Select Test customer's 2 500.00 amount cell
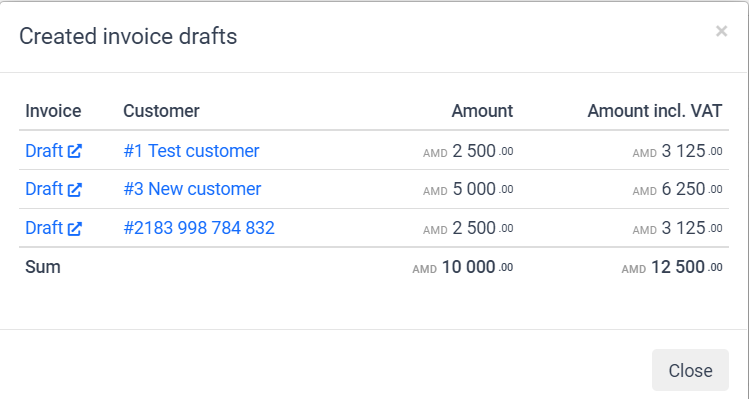This screenshot has width=749, height=399. 468,151
